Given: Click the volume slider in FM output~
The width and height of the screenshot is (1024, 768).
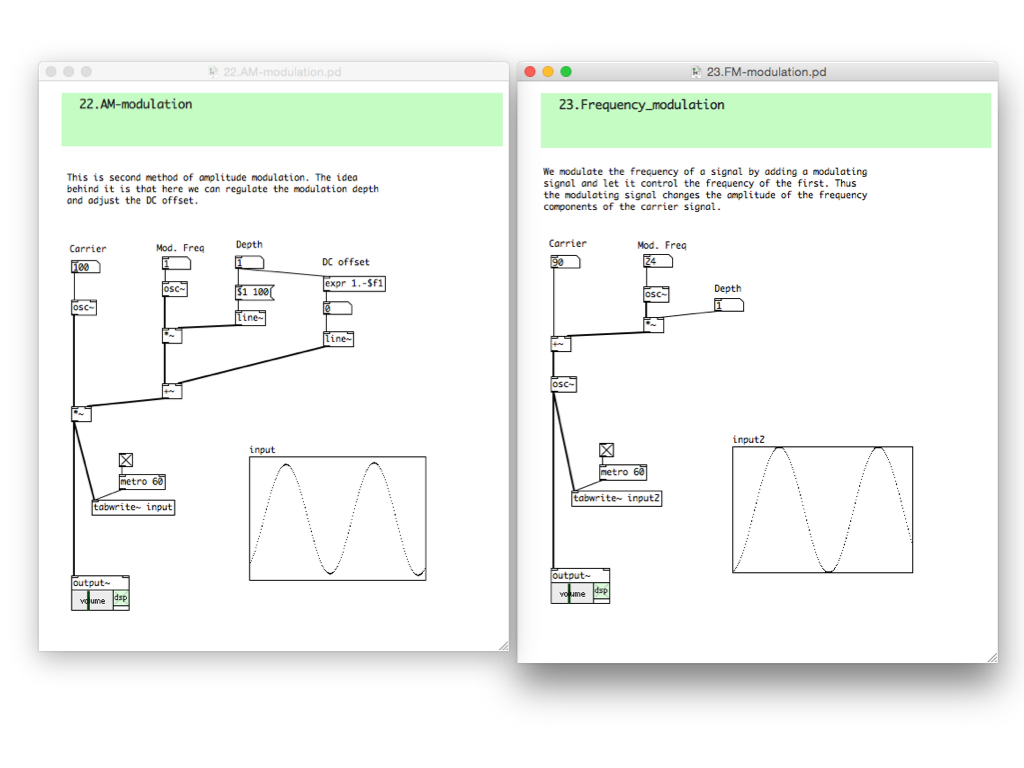Looking at the screenshot, I should pyautogui.click(x=571, y=594).
